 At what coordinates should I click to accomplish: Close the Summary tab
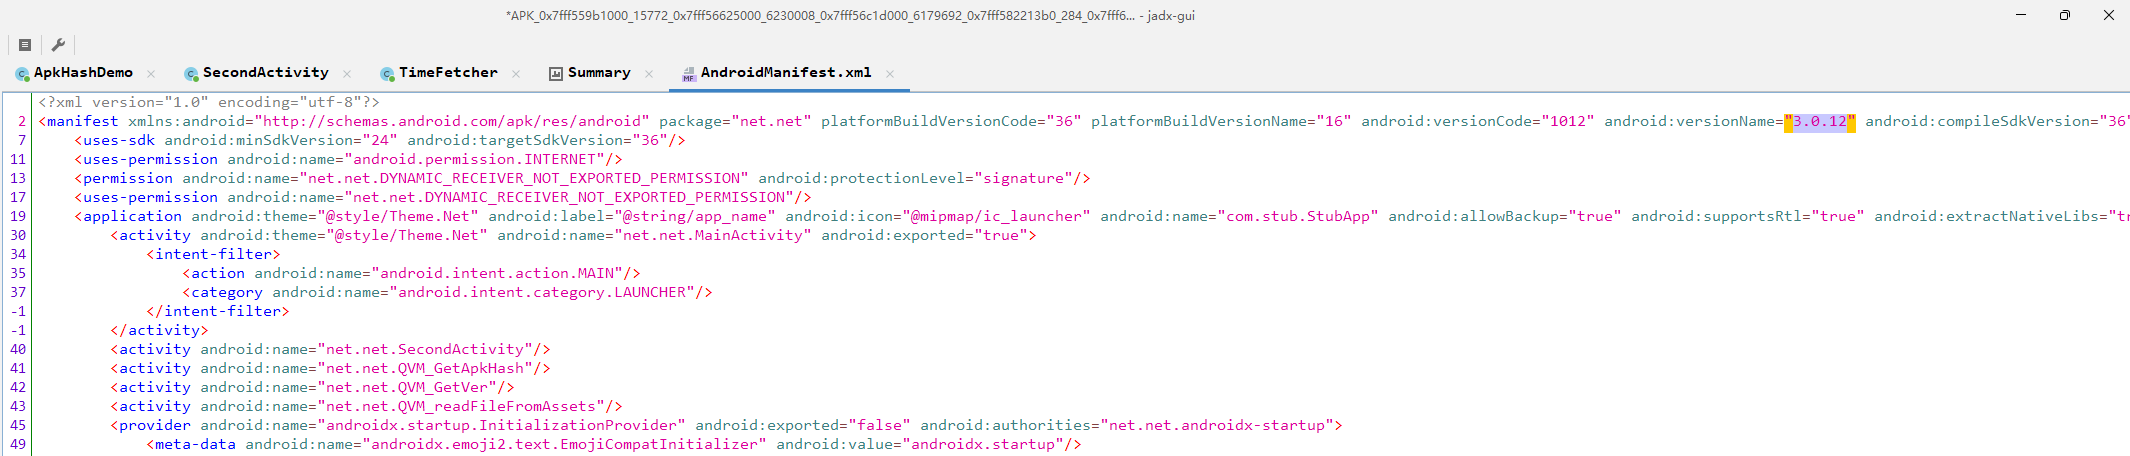click(649, 74)
